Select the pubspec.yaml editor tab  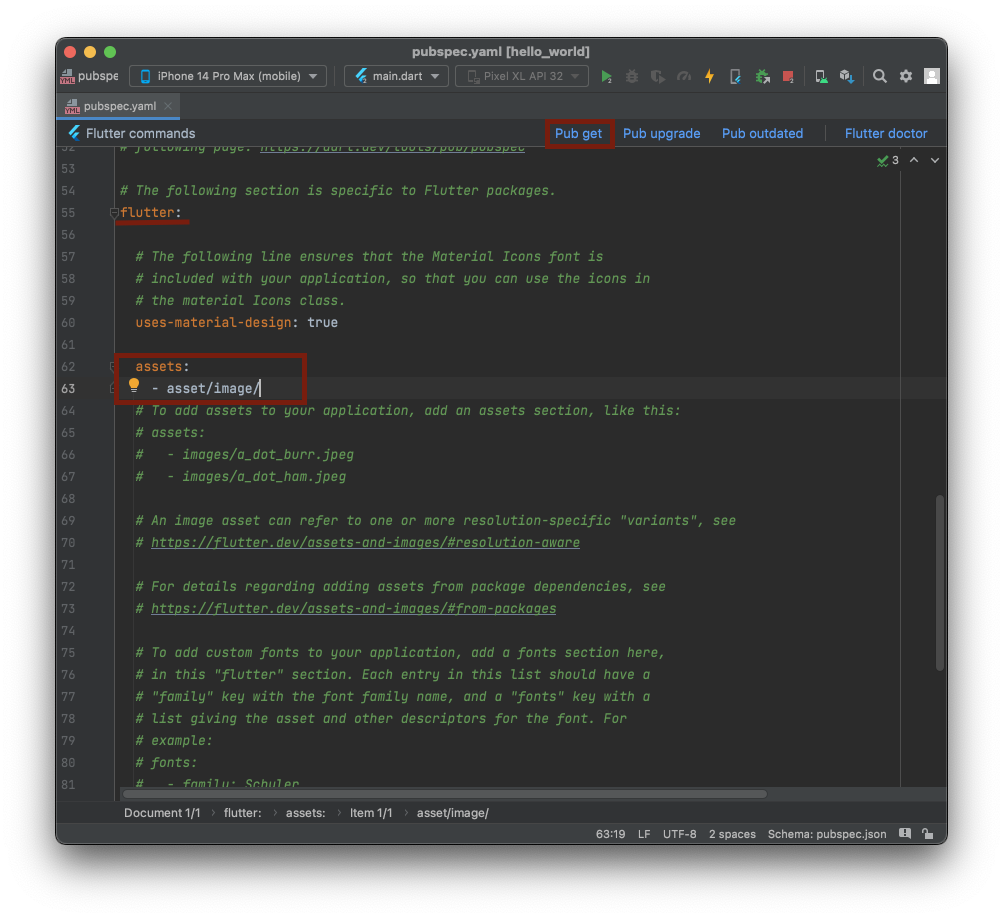click(x=118, y=106)
